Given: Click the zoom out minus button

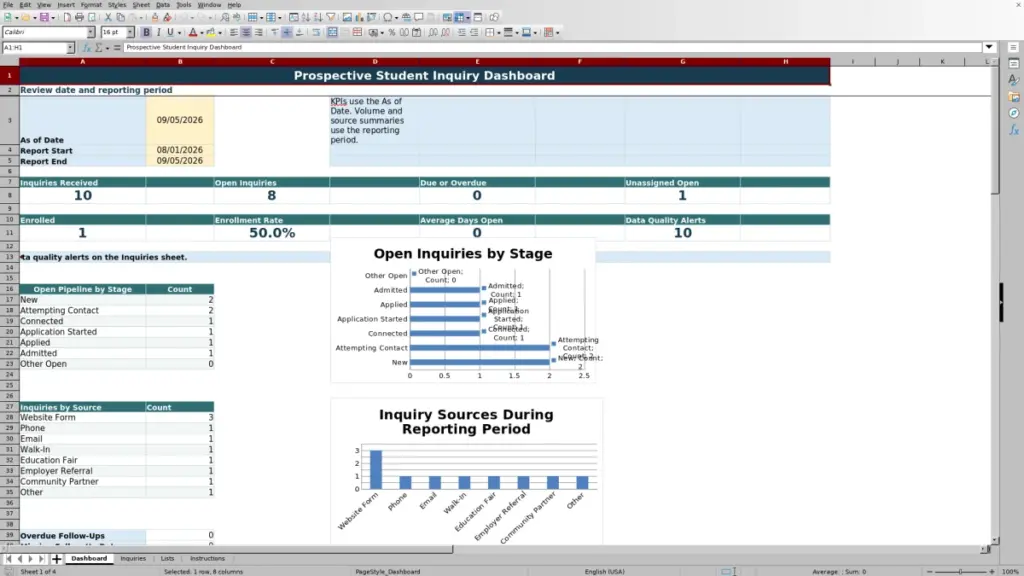Looking at the screenshot, I should 929,571.
